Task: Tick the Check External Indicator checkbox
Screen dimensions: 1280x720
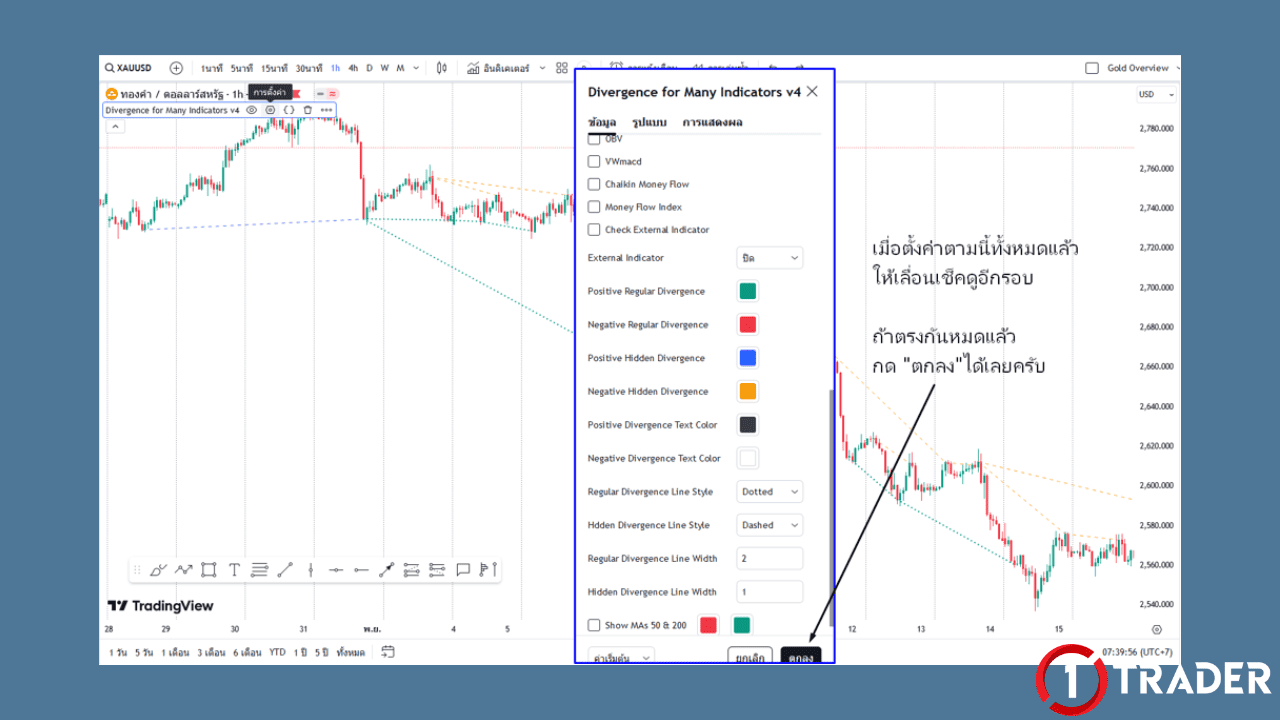Action: (x=594, y=230)
